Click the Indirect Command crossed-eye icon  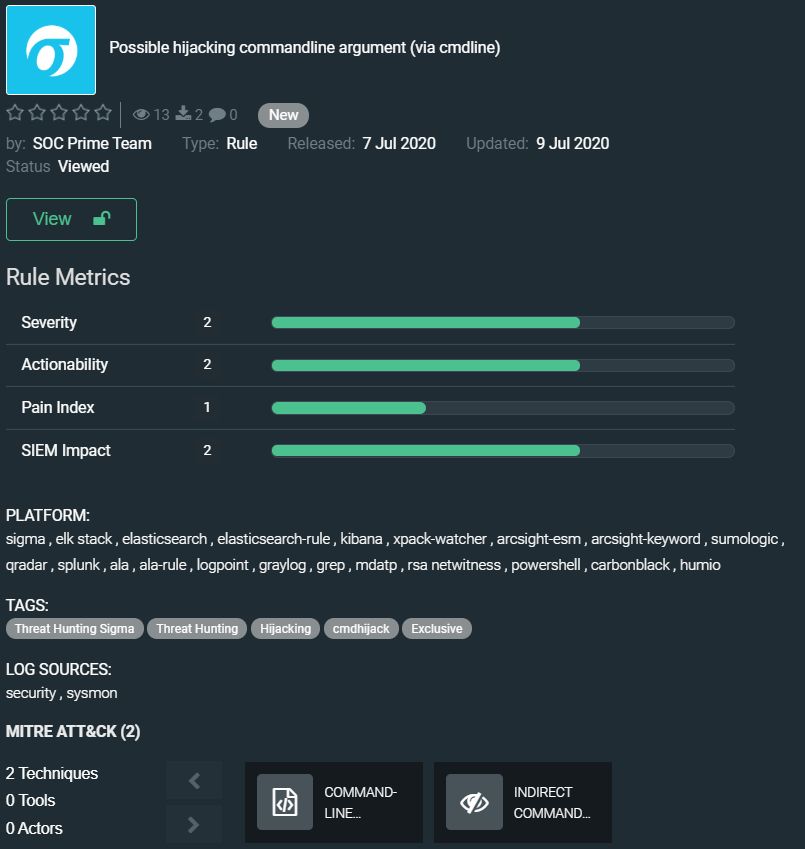tap(474, 802)
